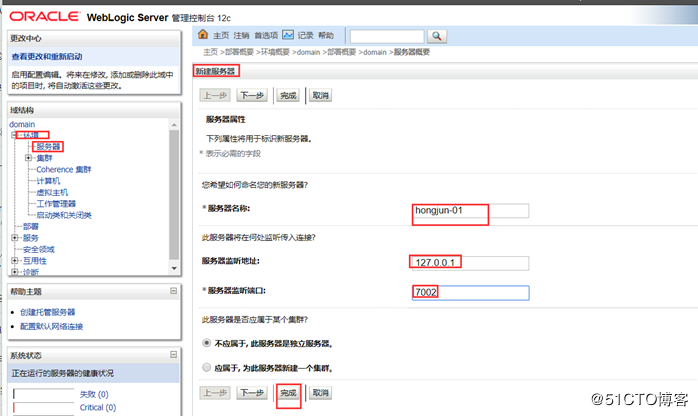Open 创建托管服务器 help link
This screenshot has height=416, width=698.
click(48, 312)
